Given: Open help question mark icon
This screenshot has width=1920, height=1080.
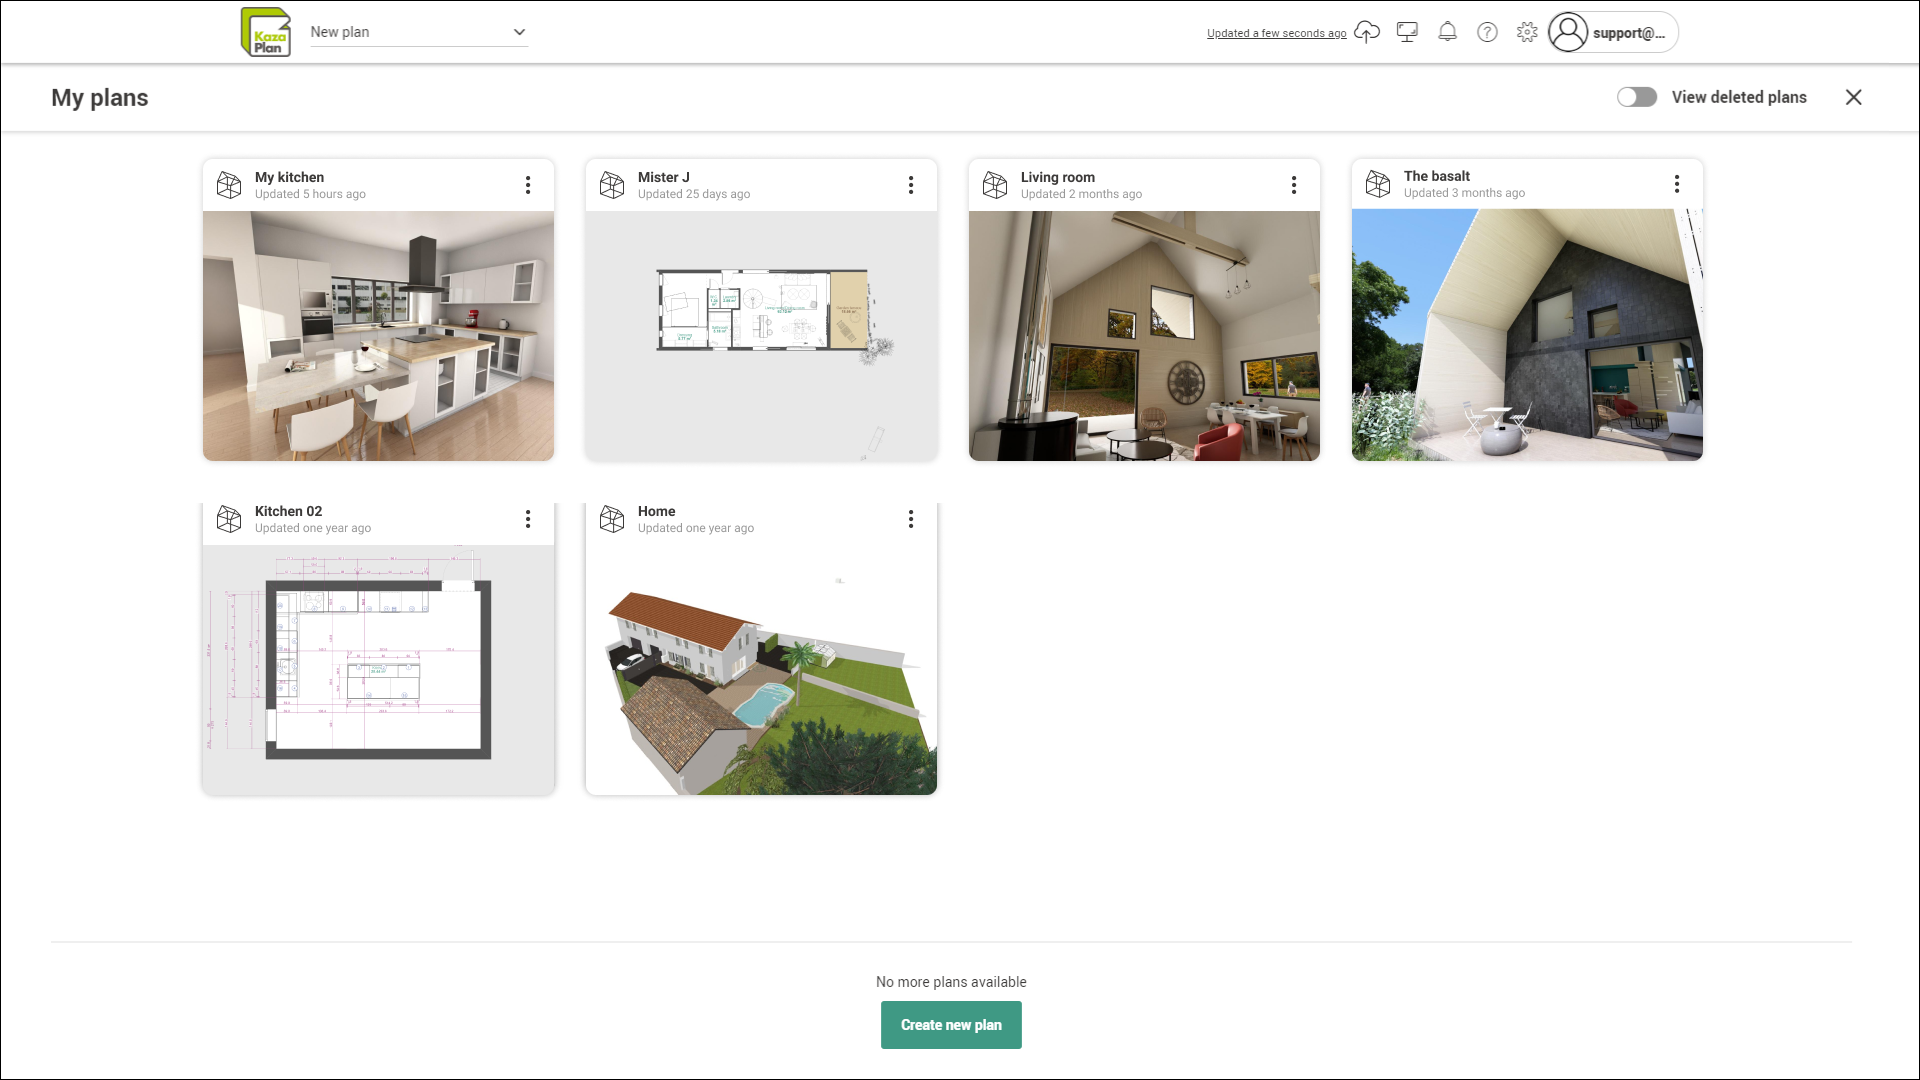Looking at the screenshot, I should click(1487, 32).
